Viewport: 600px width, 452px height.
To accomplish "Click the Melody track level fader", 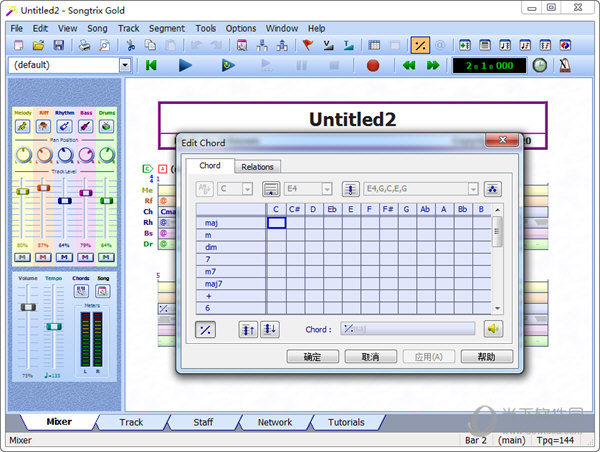I will tap(23, 191).
